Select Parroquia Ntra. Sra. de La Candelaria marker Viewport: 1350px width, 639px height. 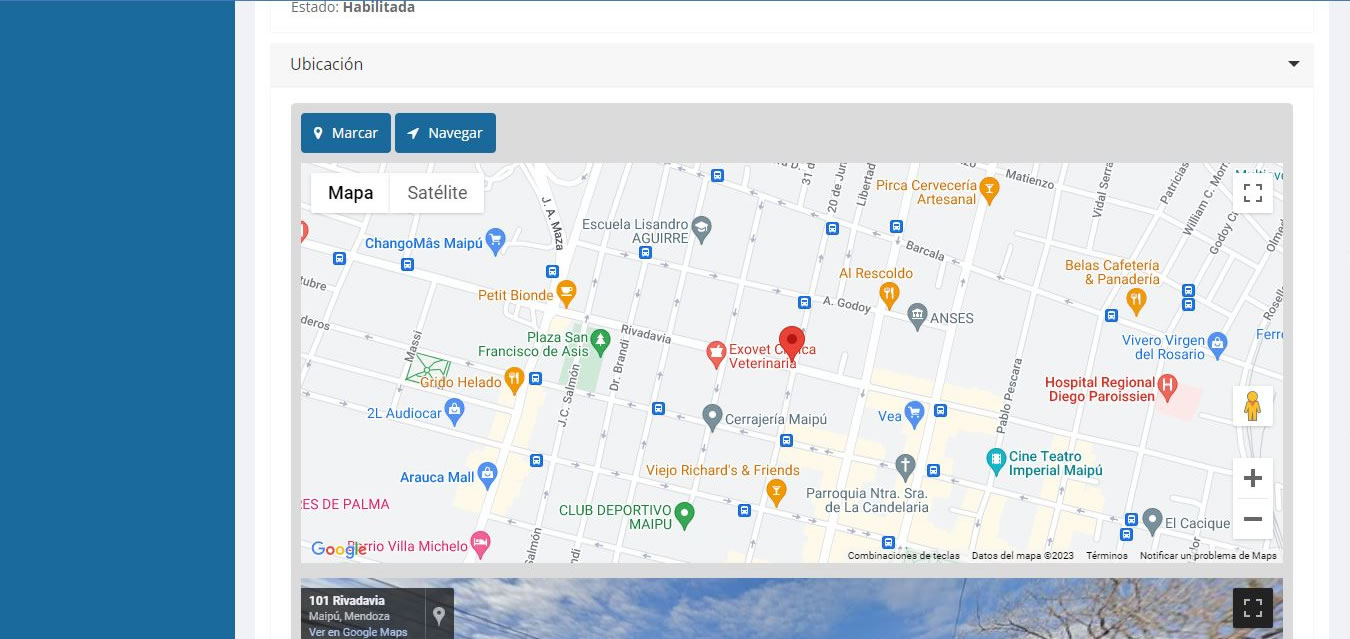tap(905, 466)
